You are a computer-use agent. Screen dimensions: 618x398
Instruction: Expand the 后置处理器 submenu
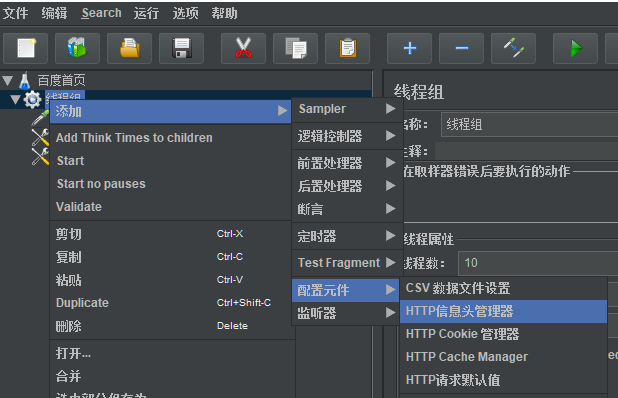coord(347,186)
